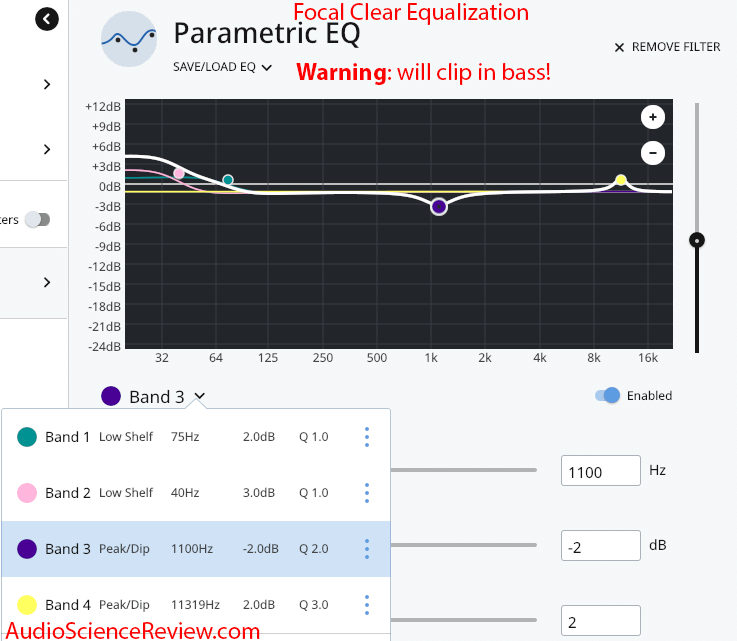Click the vertical gain slider handle
Screen dimensions: 737x641
697,241
